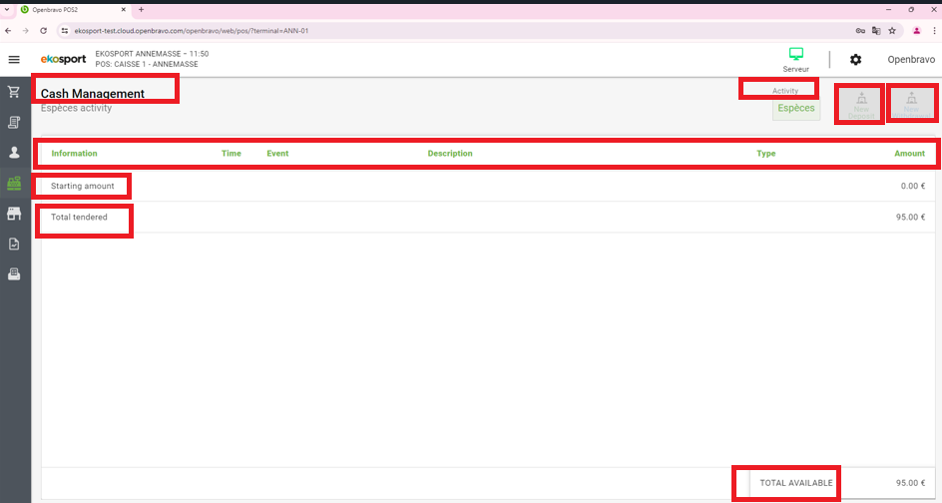Click the POS: CAISSE 1 - ANNEMASSE text
This screenshot has width=942, height=503.
147,64
